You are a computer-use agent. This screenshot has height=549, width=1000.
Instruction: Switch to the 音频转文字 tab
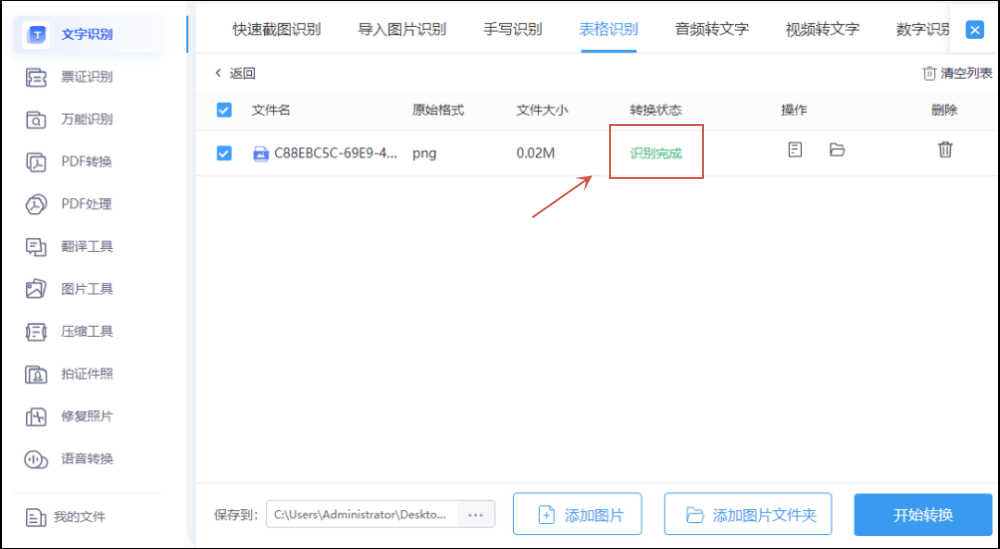(712, 29)
